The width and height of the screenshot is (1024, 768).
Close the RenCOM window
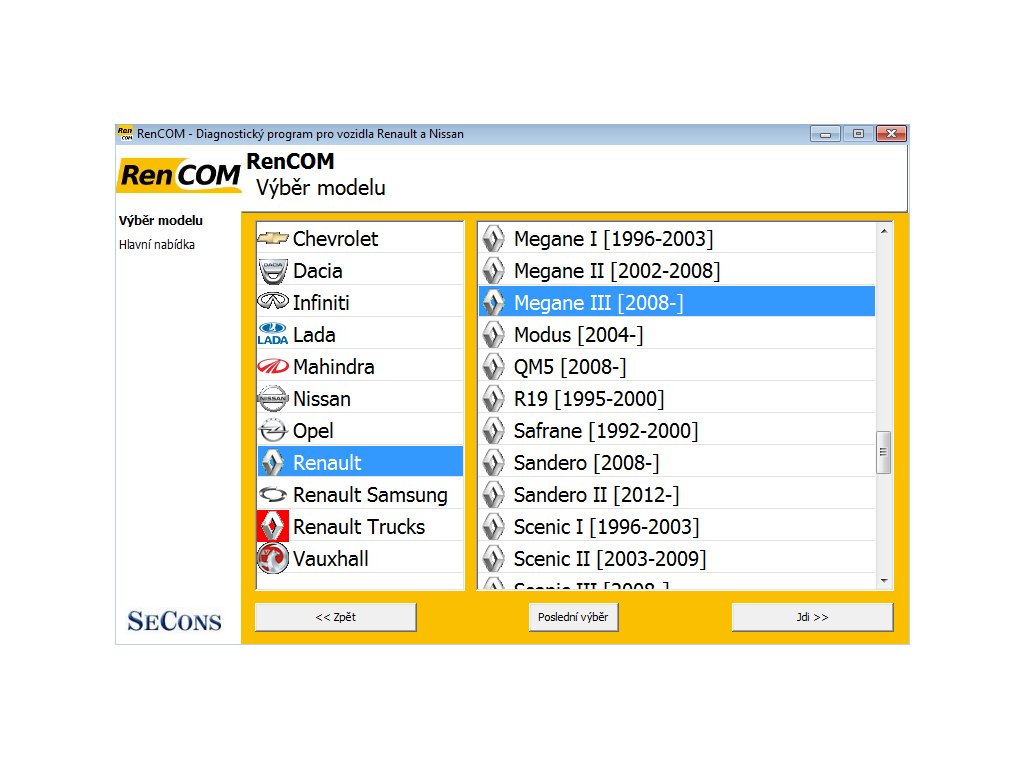coord(891,134)
